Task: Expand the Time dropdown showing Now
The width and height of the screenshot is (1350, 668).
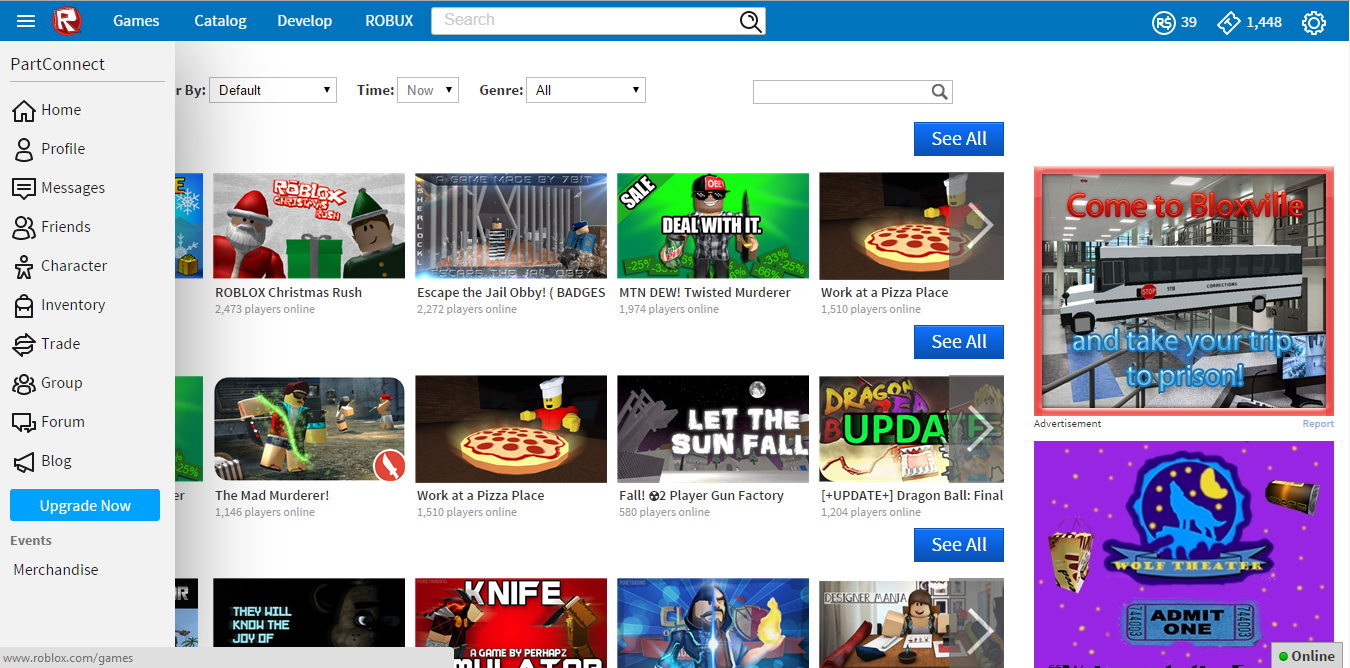Action: coord(427,89)
